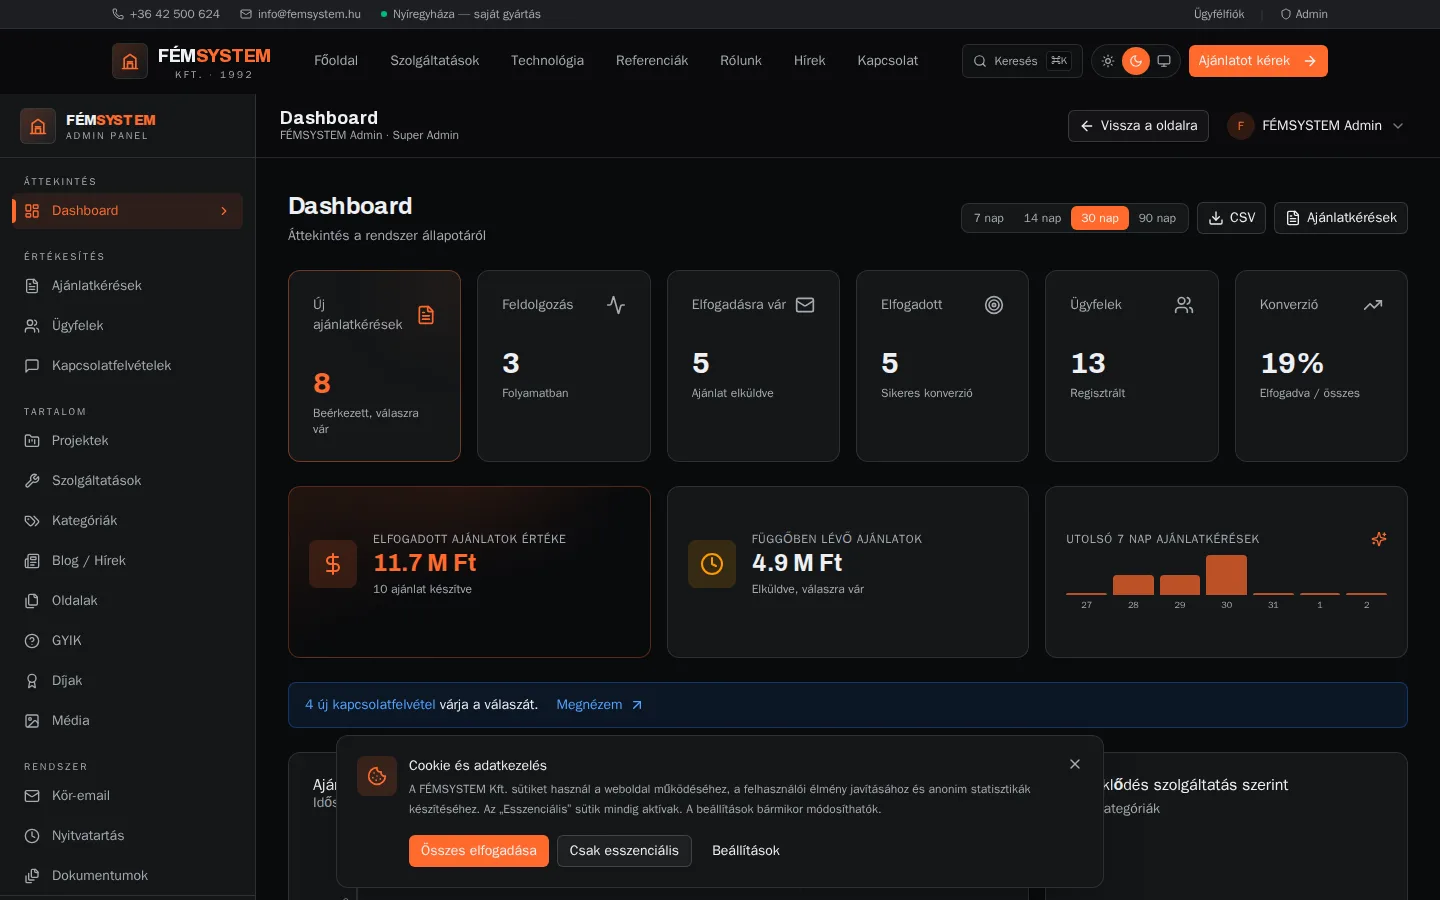Click the clock icon on pending offers card
This screenshot has height=900, width=1440.
click(x=712, y=564)
